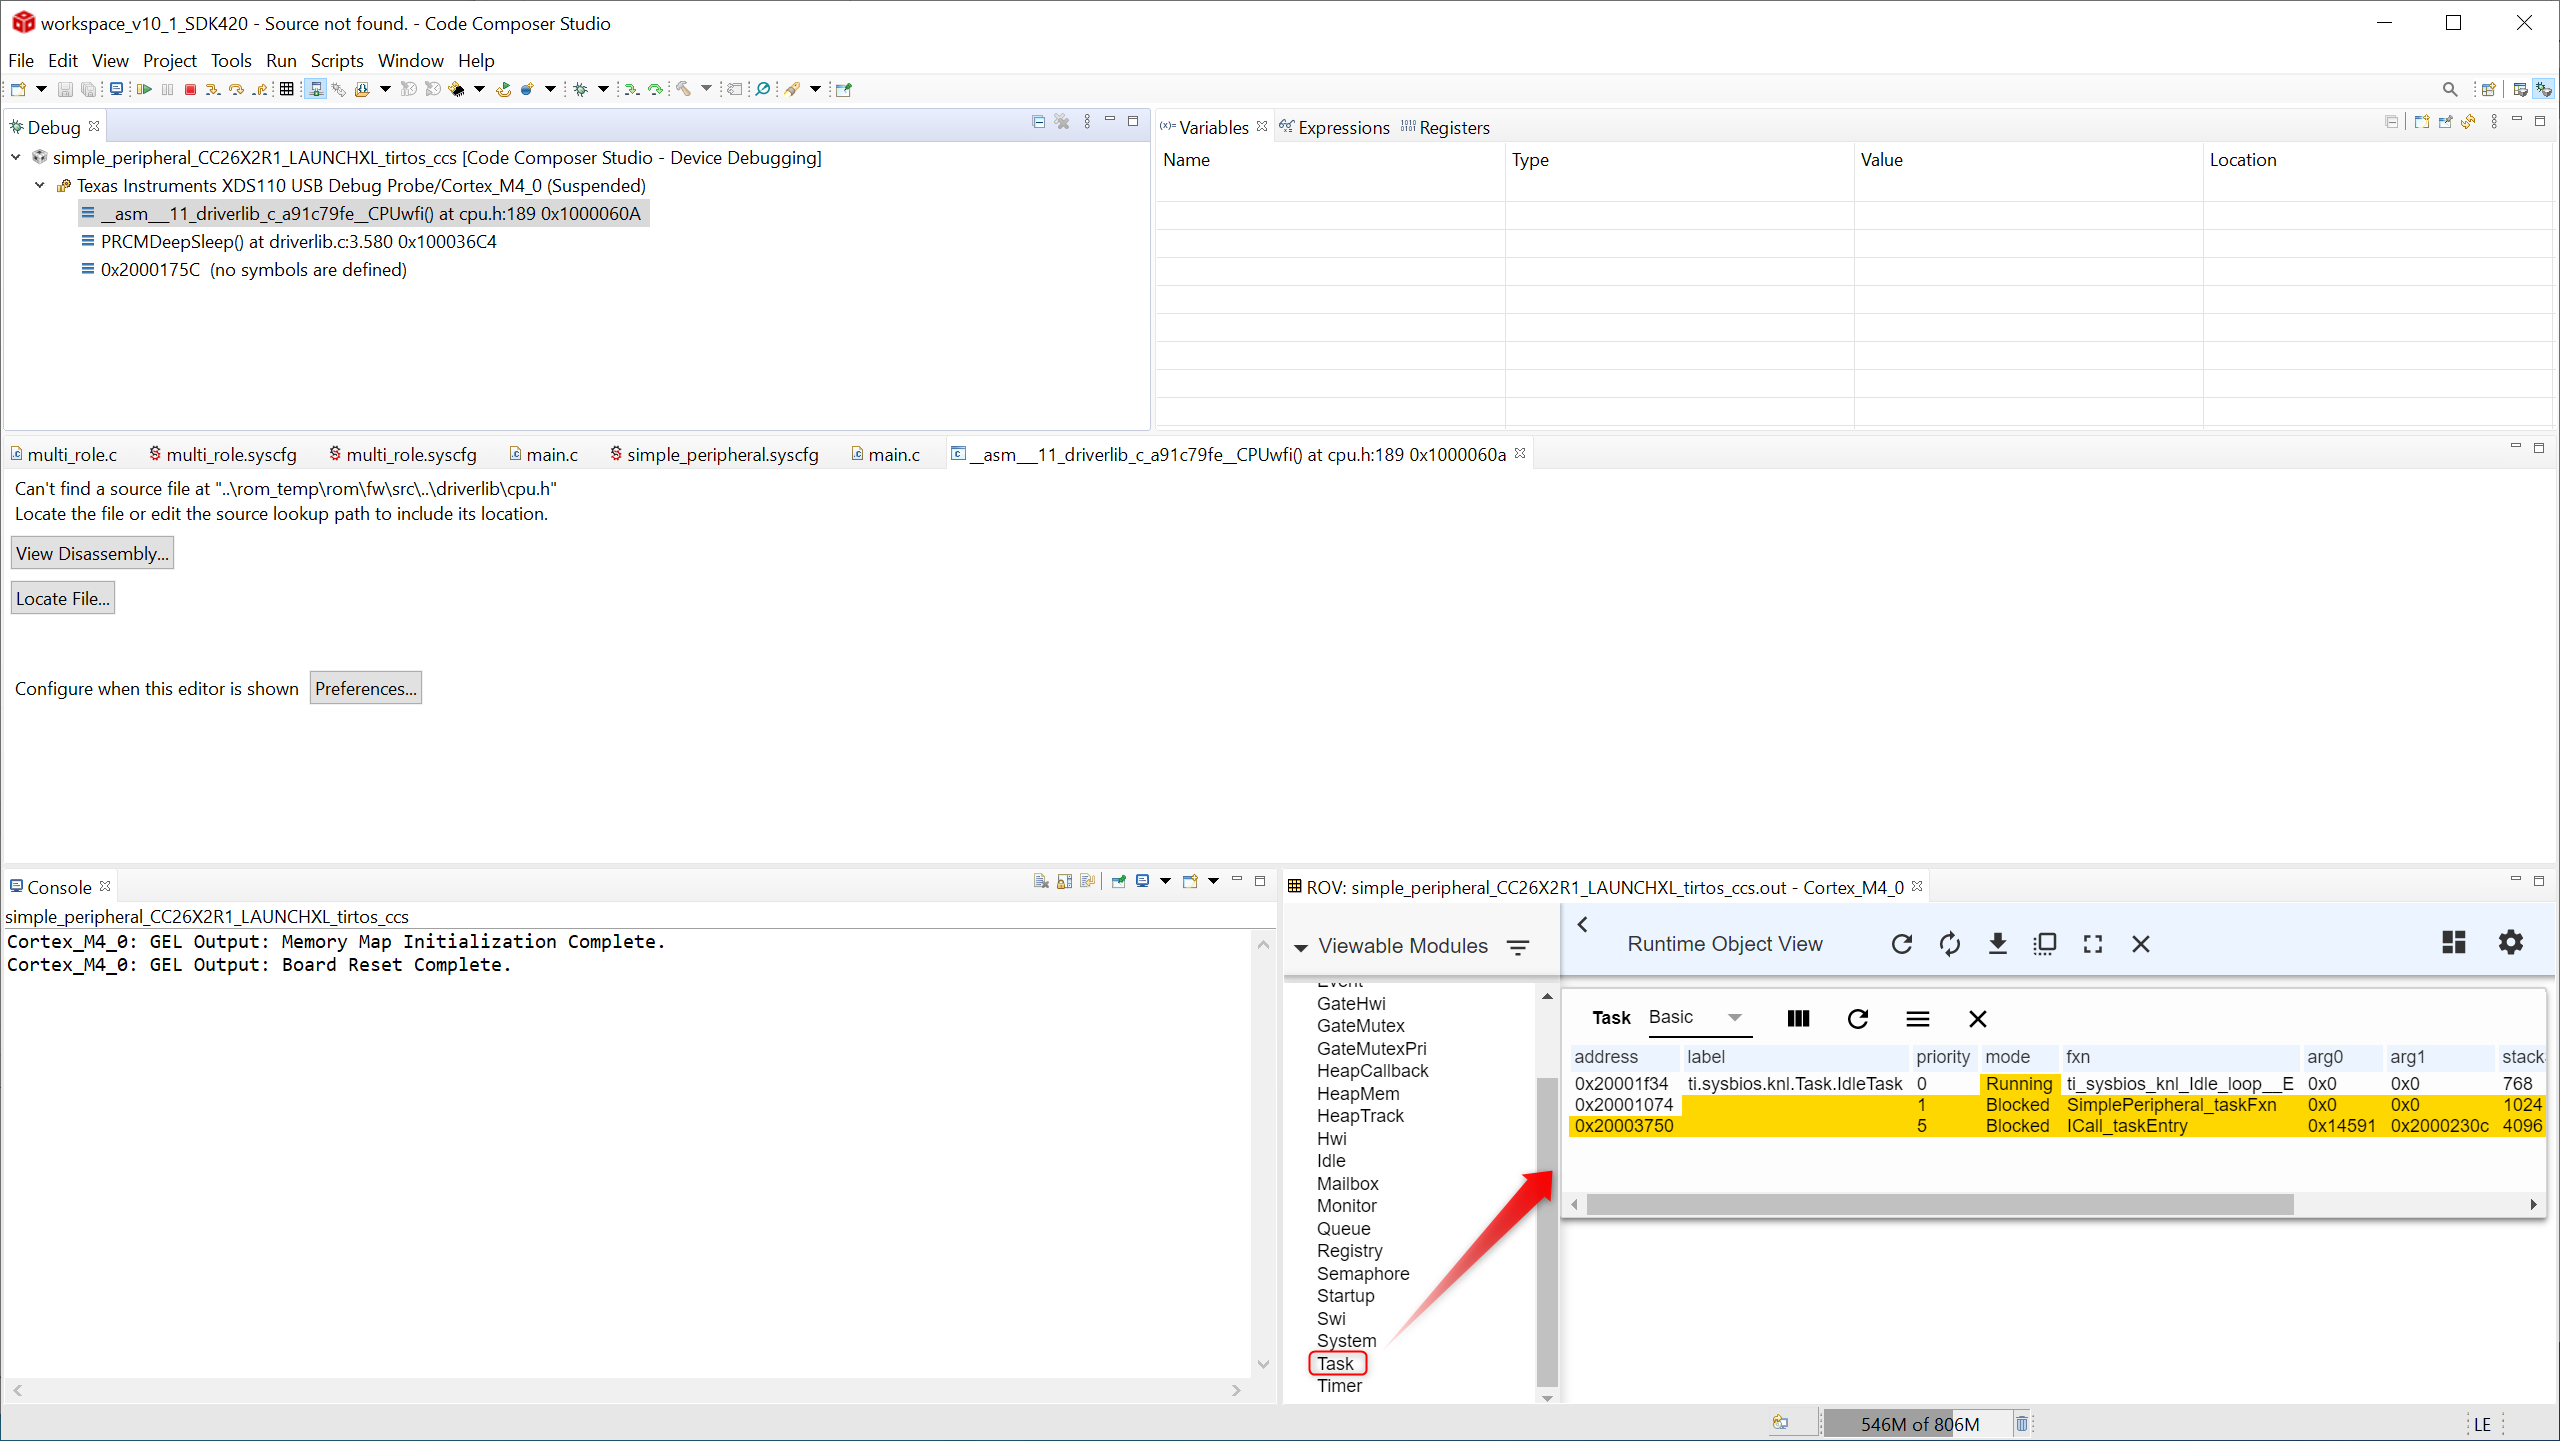
Task: Open the Scripts menu
Action: pos(336,61)
